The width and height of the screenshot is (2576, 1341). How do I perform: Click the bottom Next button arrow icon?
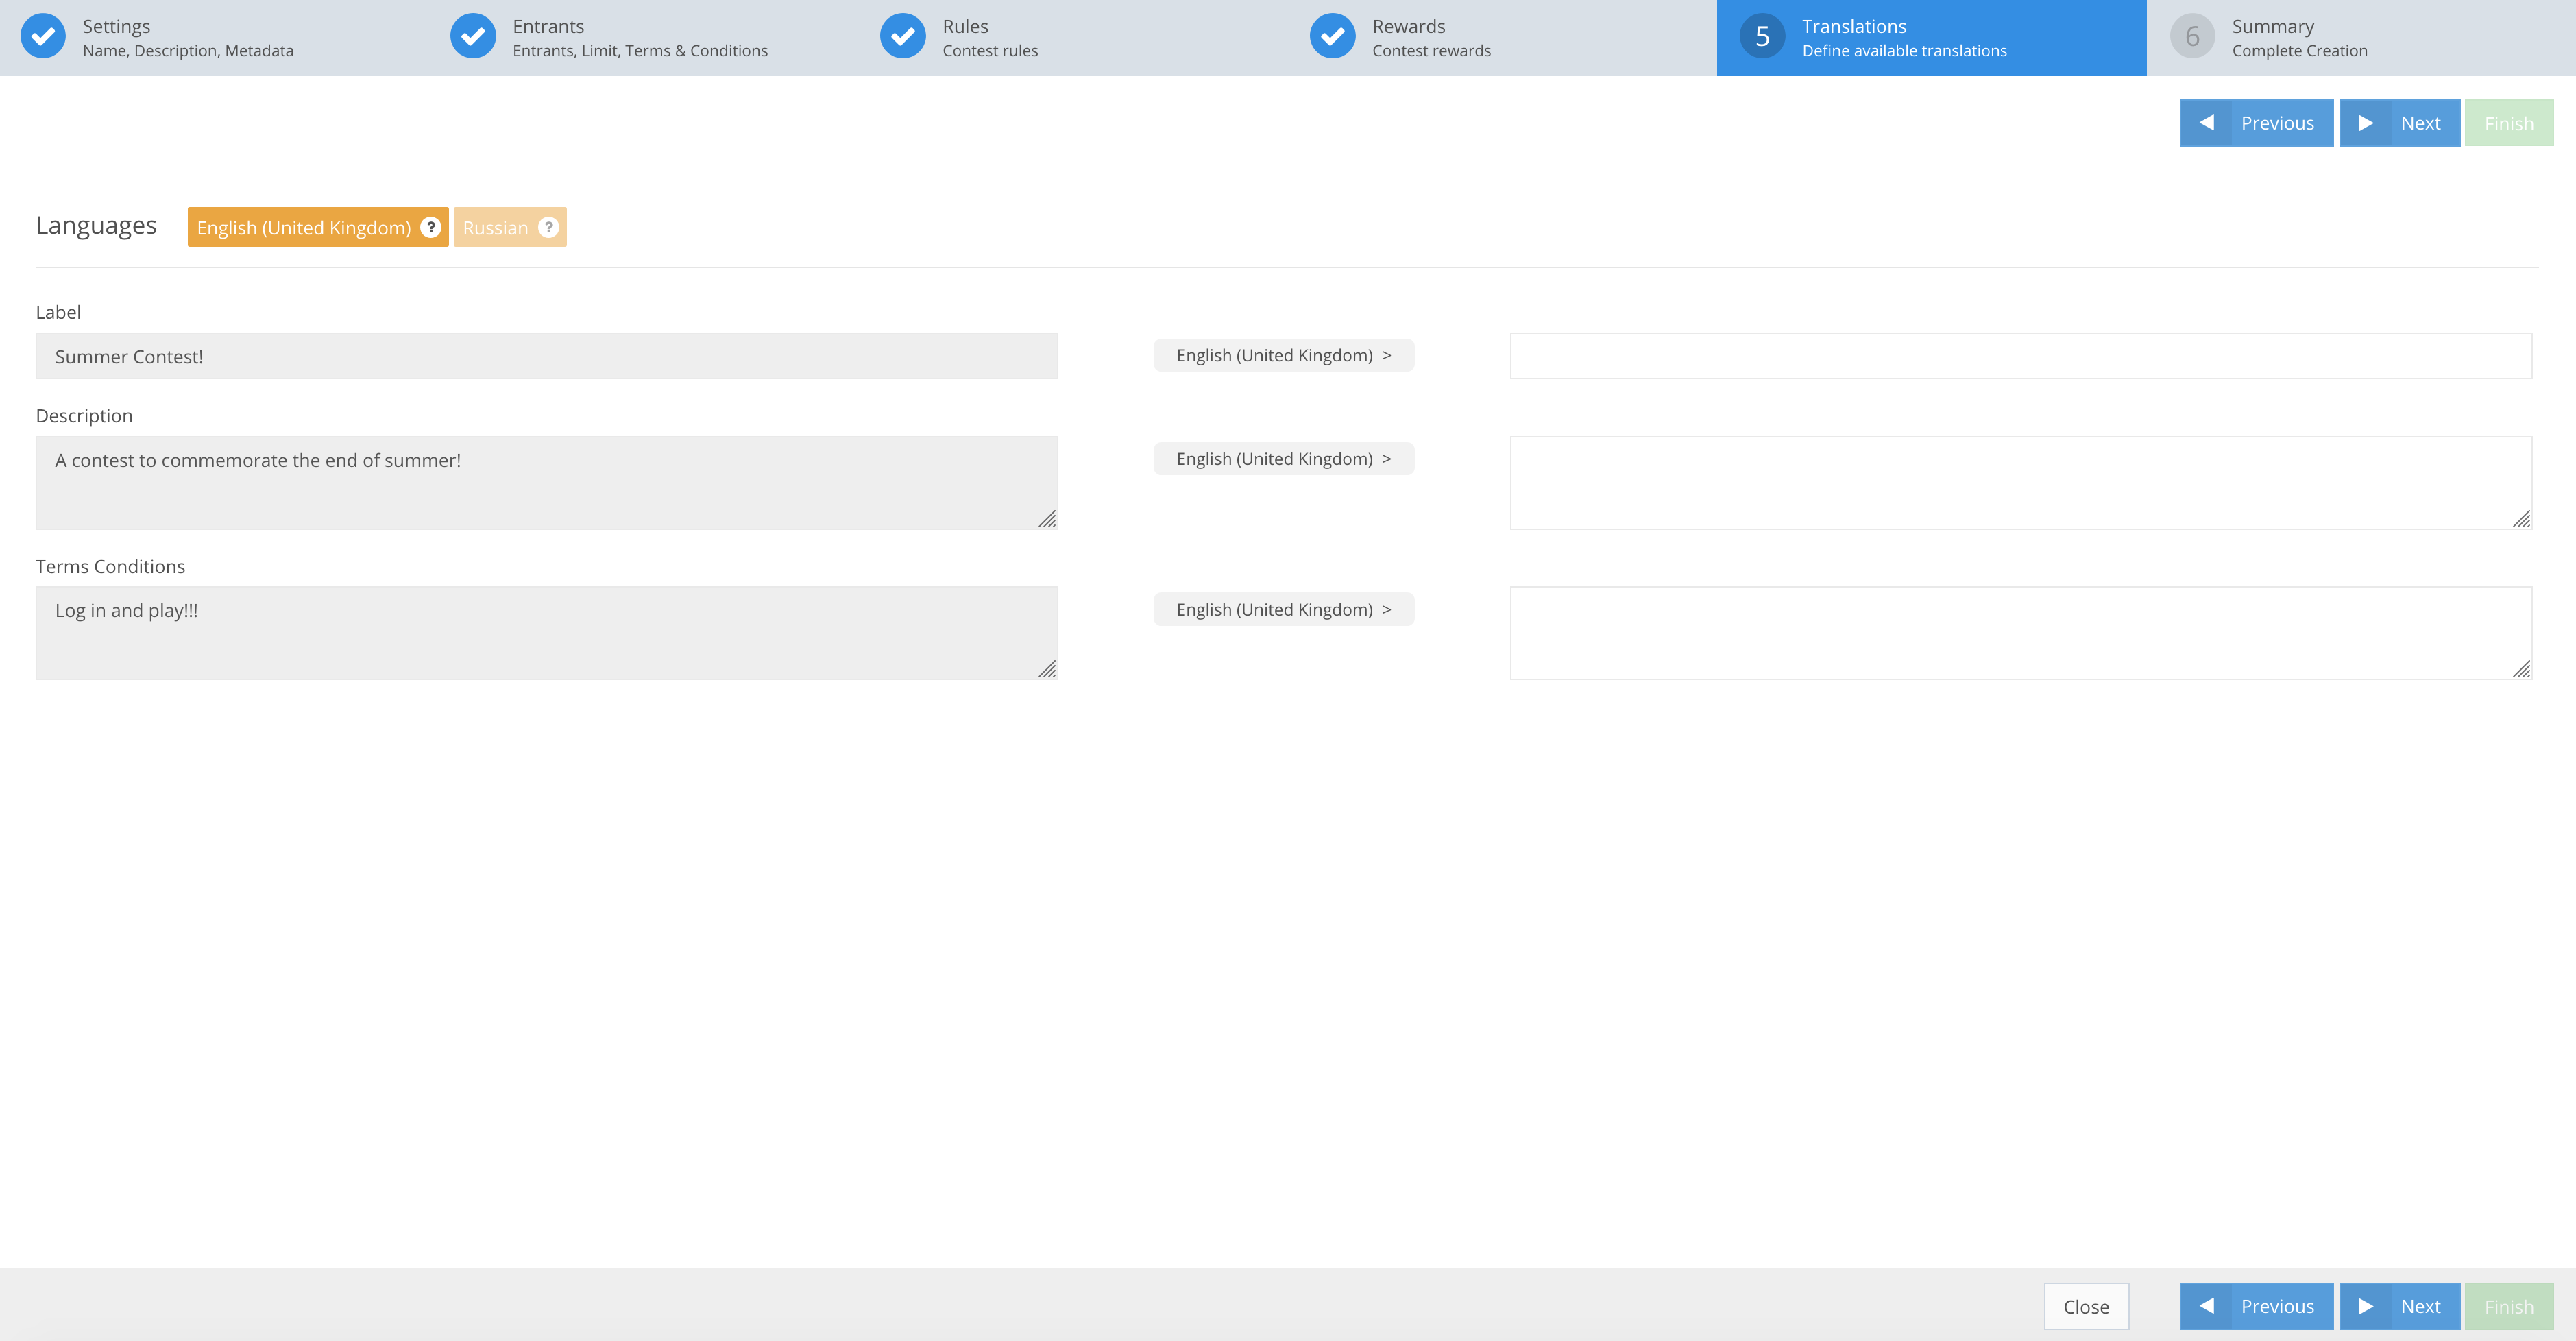2366,1306
